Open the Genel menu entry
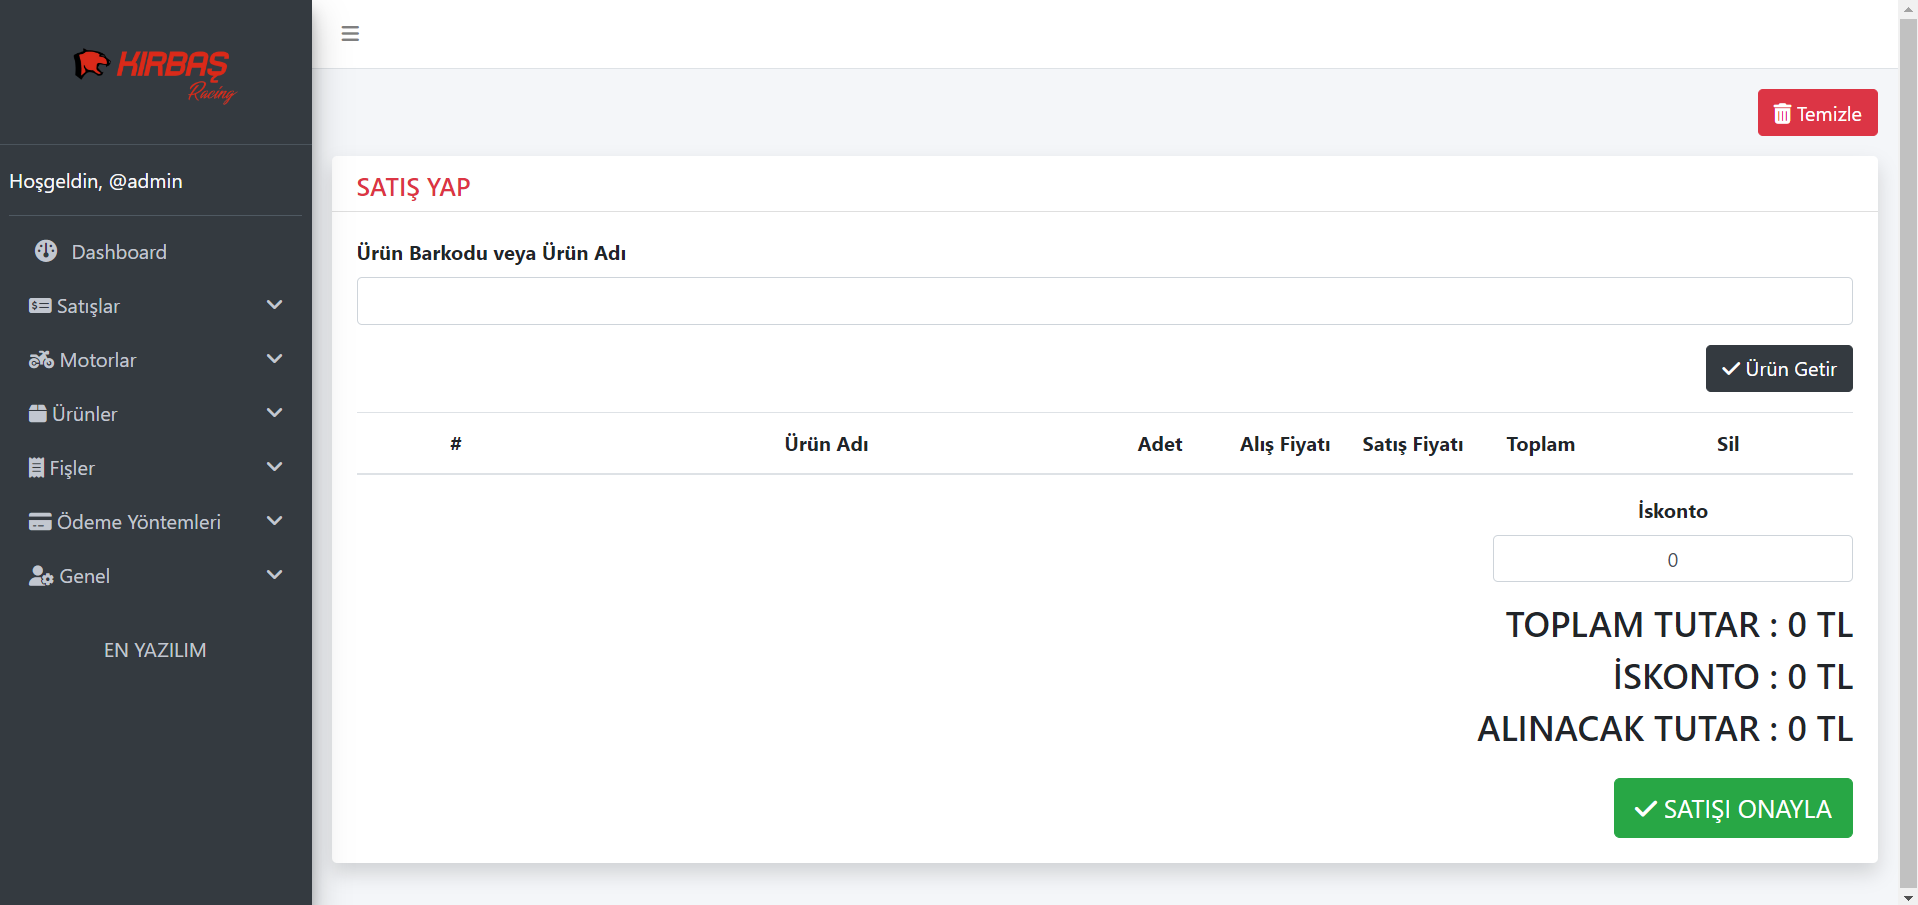The width and height of the screenshot is (1918, 905). coord(85,576)
